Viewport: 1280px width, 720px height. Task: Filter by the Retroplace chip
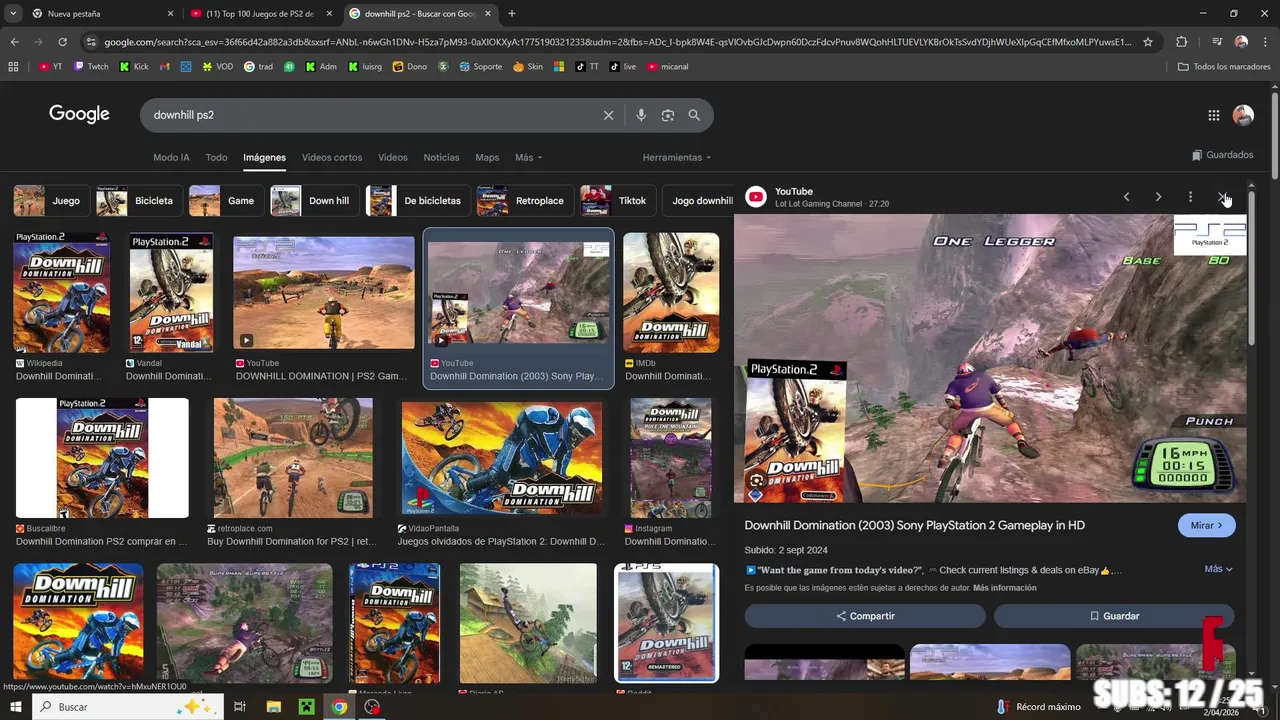tap(524, 201)
